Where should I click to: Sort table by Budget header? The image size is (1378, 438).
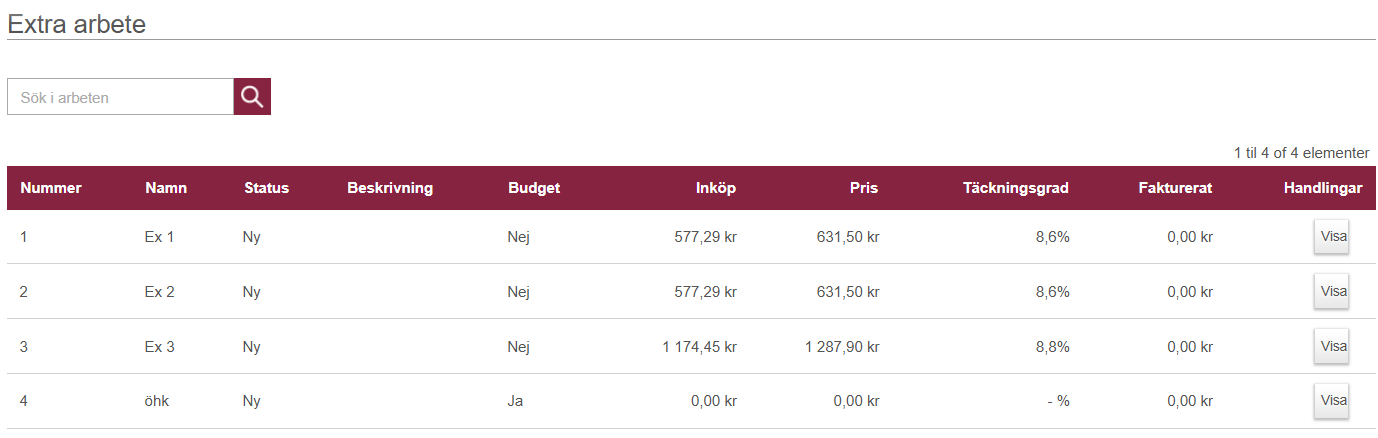coord(534,188)
